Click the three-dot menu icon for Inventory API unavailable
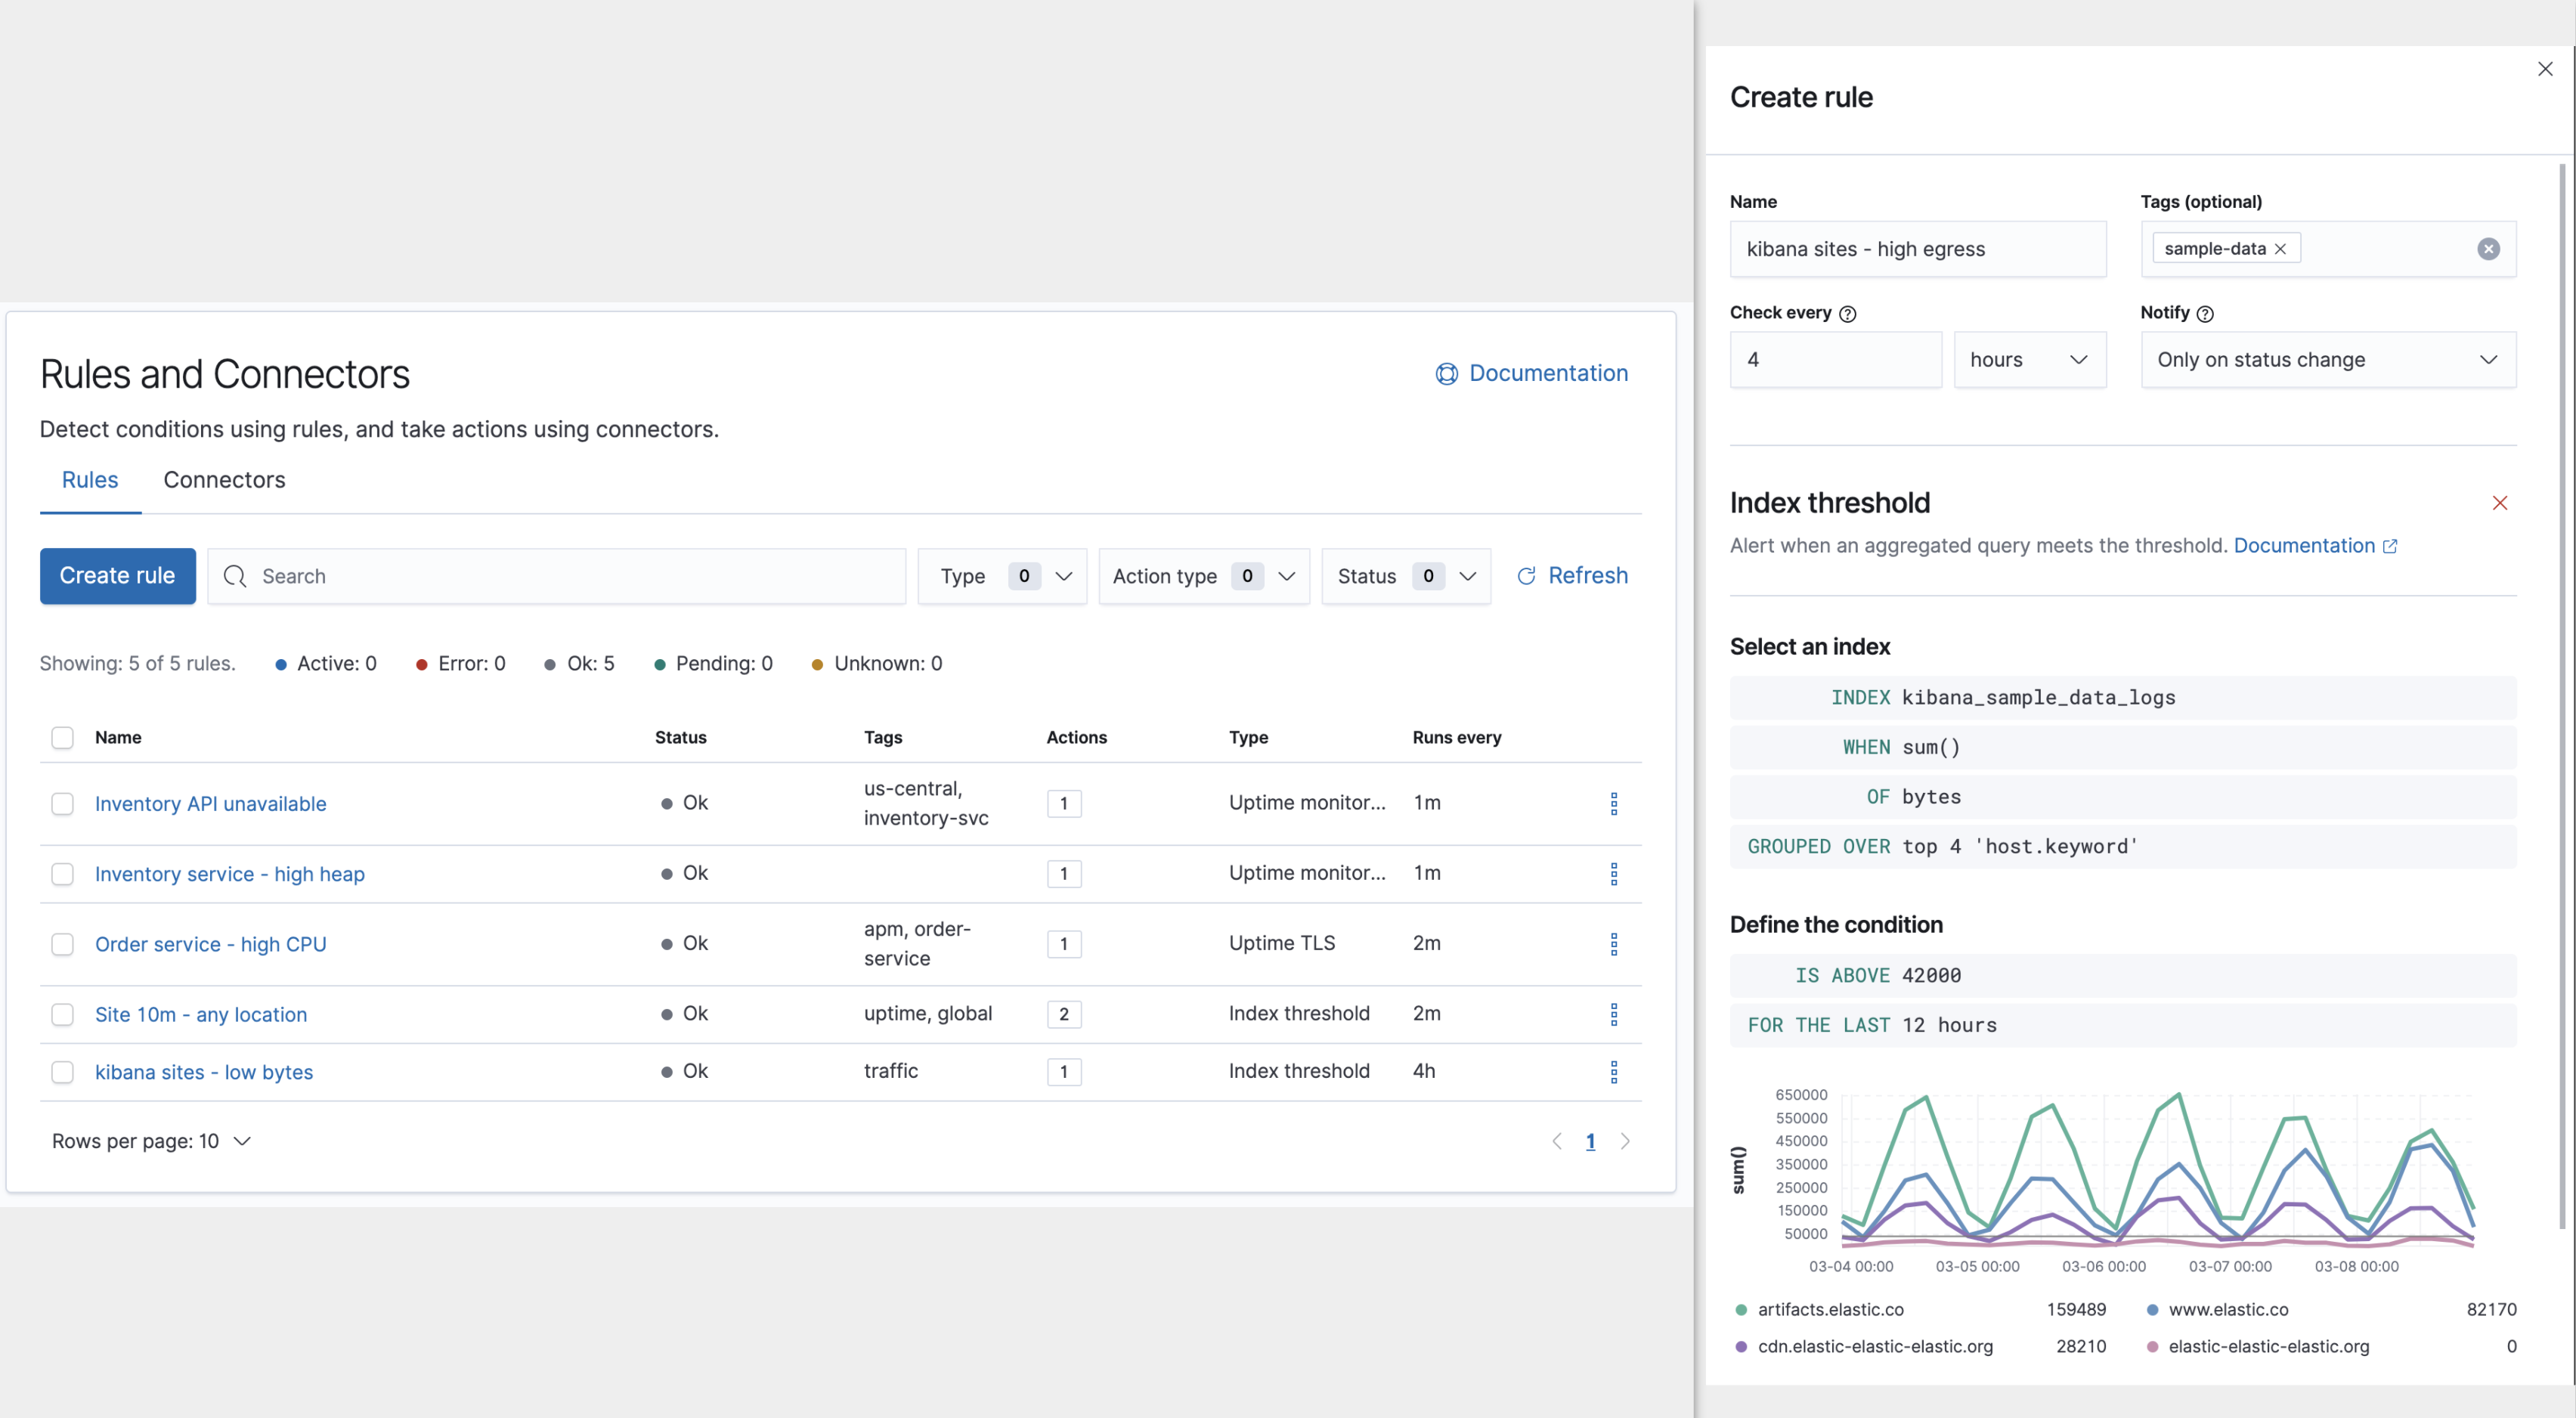 pyautogui.click(x=1611, y=803)
